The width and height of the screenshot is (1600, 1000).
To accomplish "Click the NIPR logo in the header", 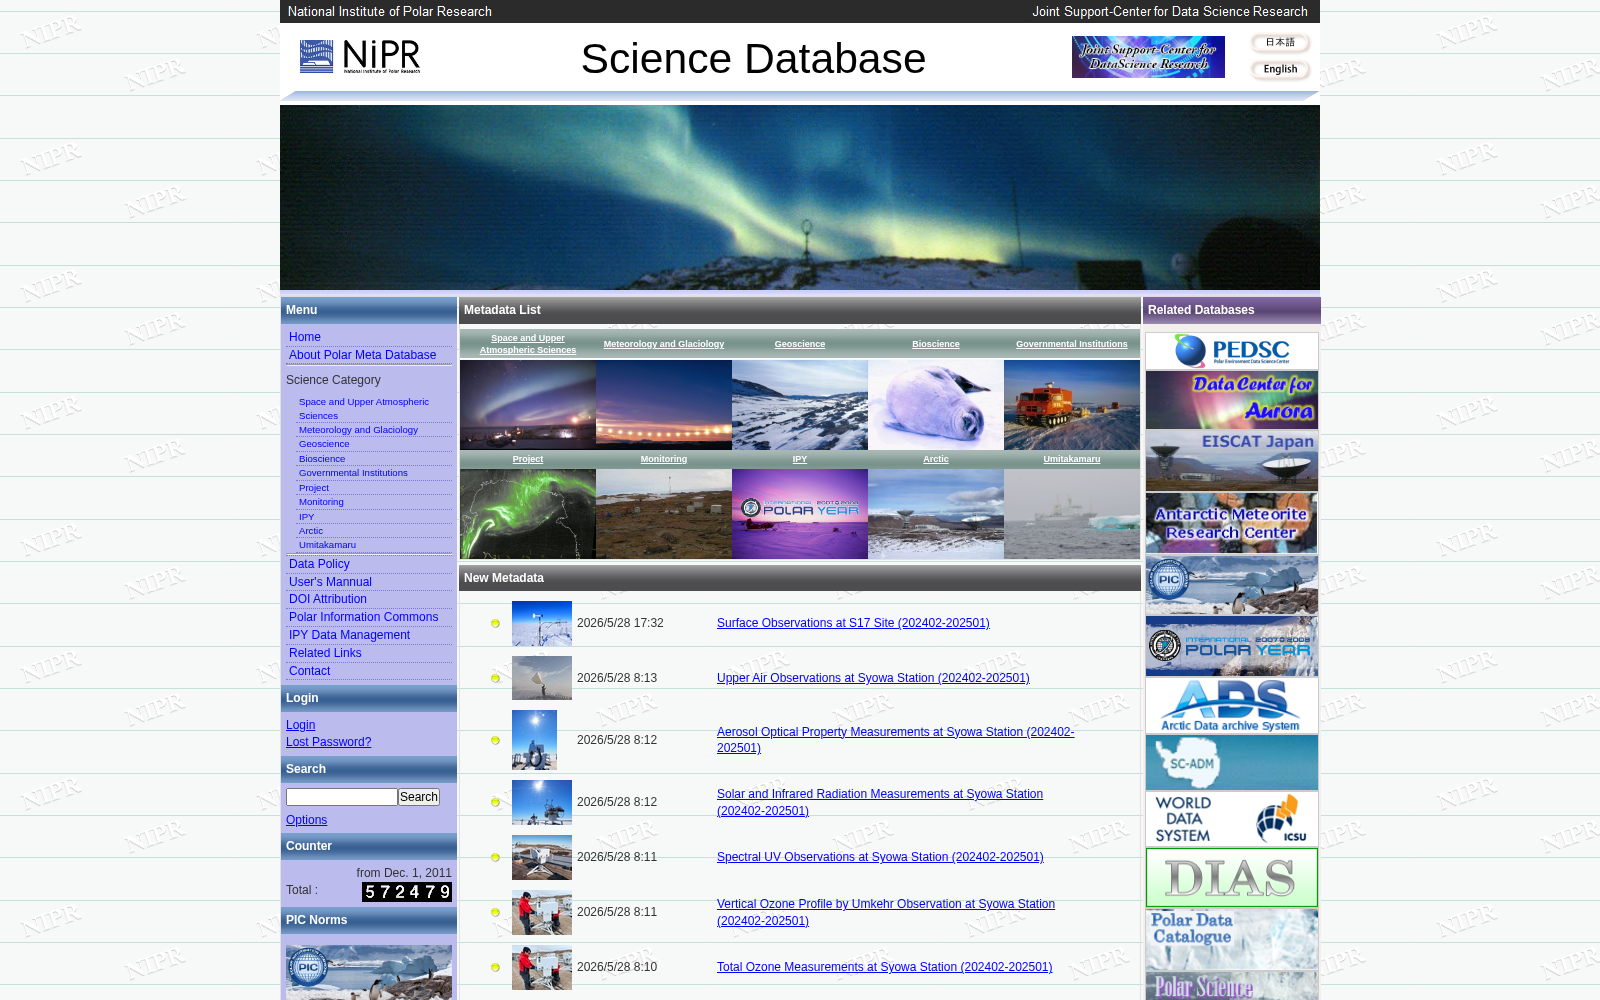I will (360, 57).
